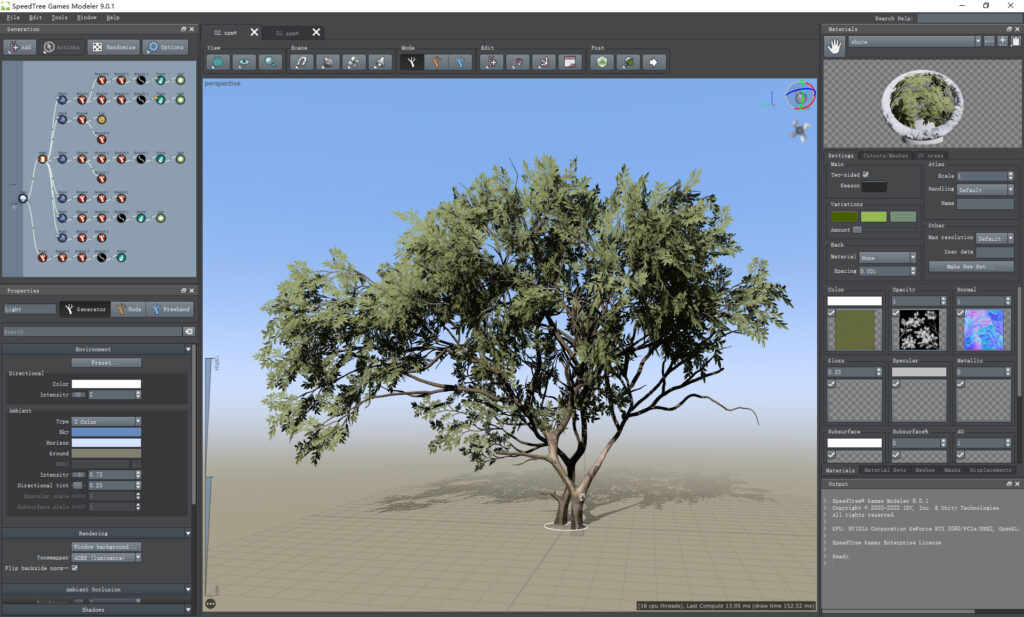Viewport: 1024px width, 617px height.
Task: Open the Tonemapper ACES dropdown
Action: pos(105,558)
